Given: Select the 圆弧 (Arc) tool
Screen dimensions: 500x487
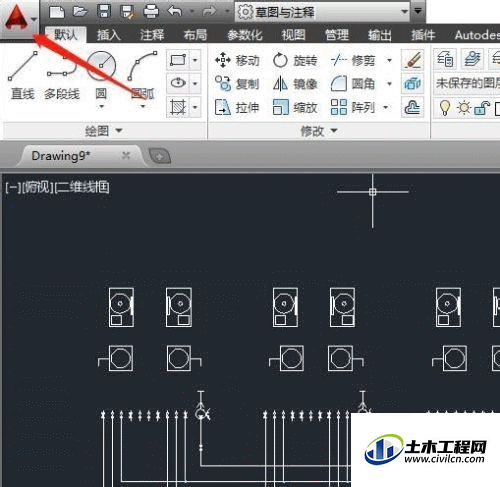Looking at the screenshot, I should click(143, 76).
